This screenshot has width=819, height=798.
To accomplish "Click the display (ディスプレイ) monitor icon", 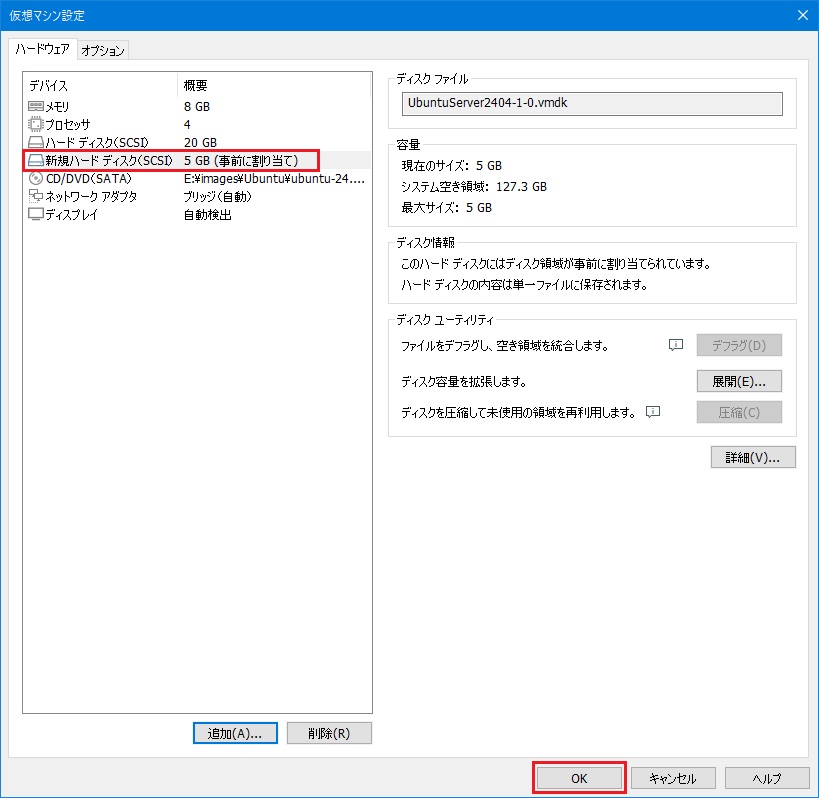I will pos(36,214).
